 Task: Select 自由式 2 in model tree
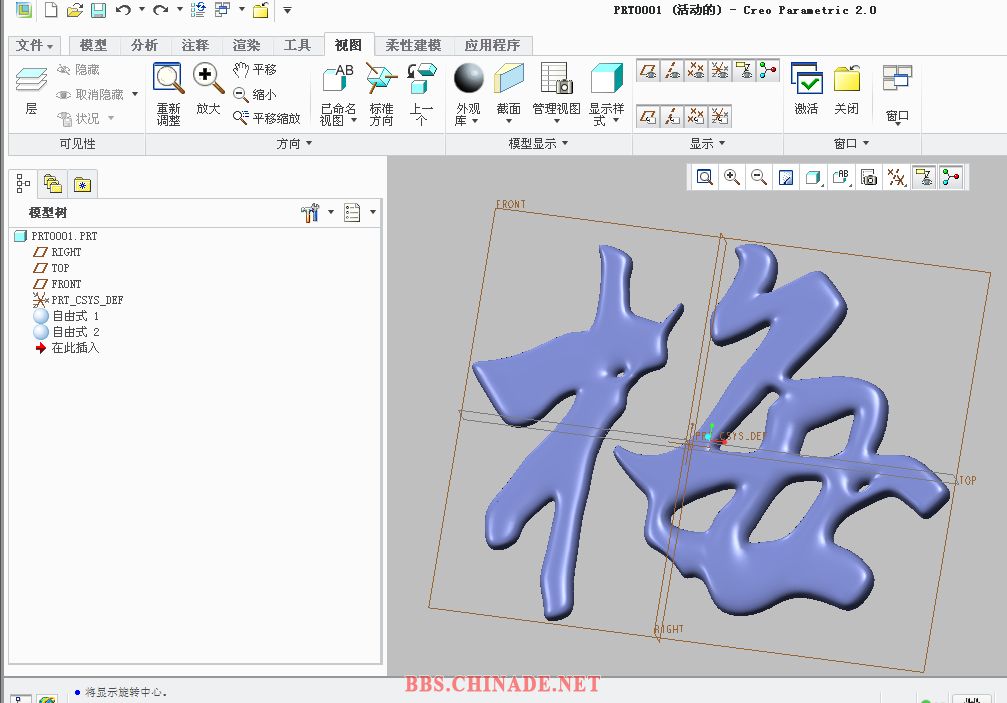point(67,332)
